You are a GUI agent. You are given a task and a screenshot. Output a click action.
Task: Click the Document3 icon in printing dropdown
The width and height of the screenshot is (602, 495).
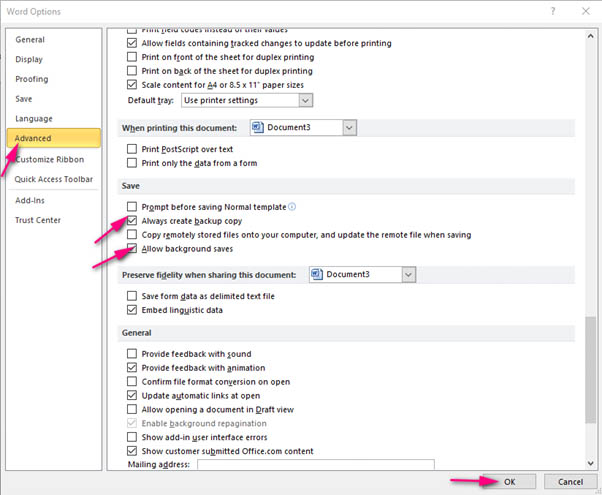[258, 127]
